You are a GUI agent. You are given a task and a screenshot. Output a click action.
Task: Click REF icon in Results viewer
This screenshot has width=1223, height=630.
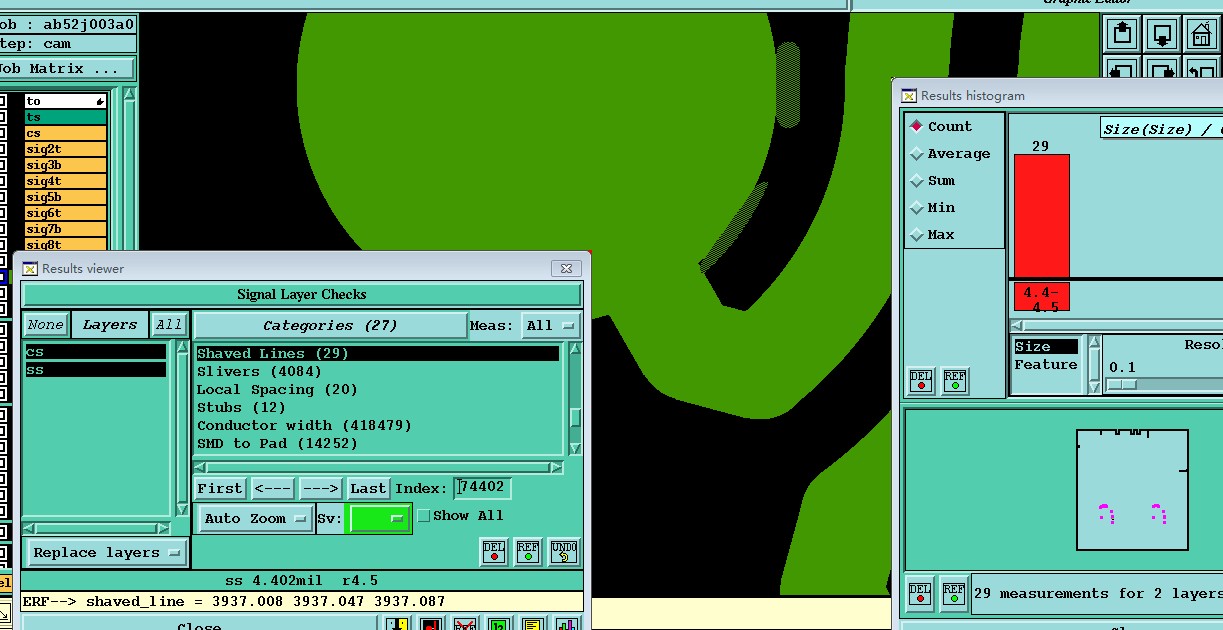(x=528, y=552)
